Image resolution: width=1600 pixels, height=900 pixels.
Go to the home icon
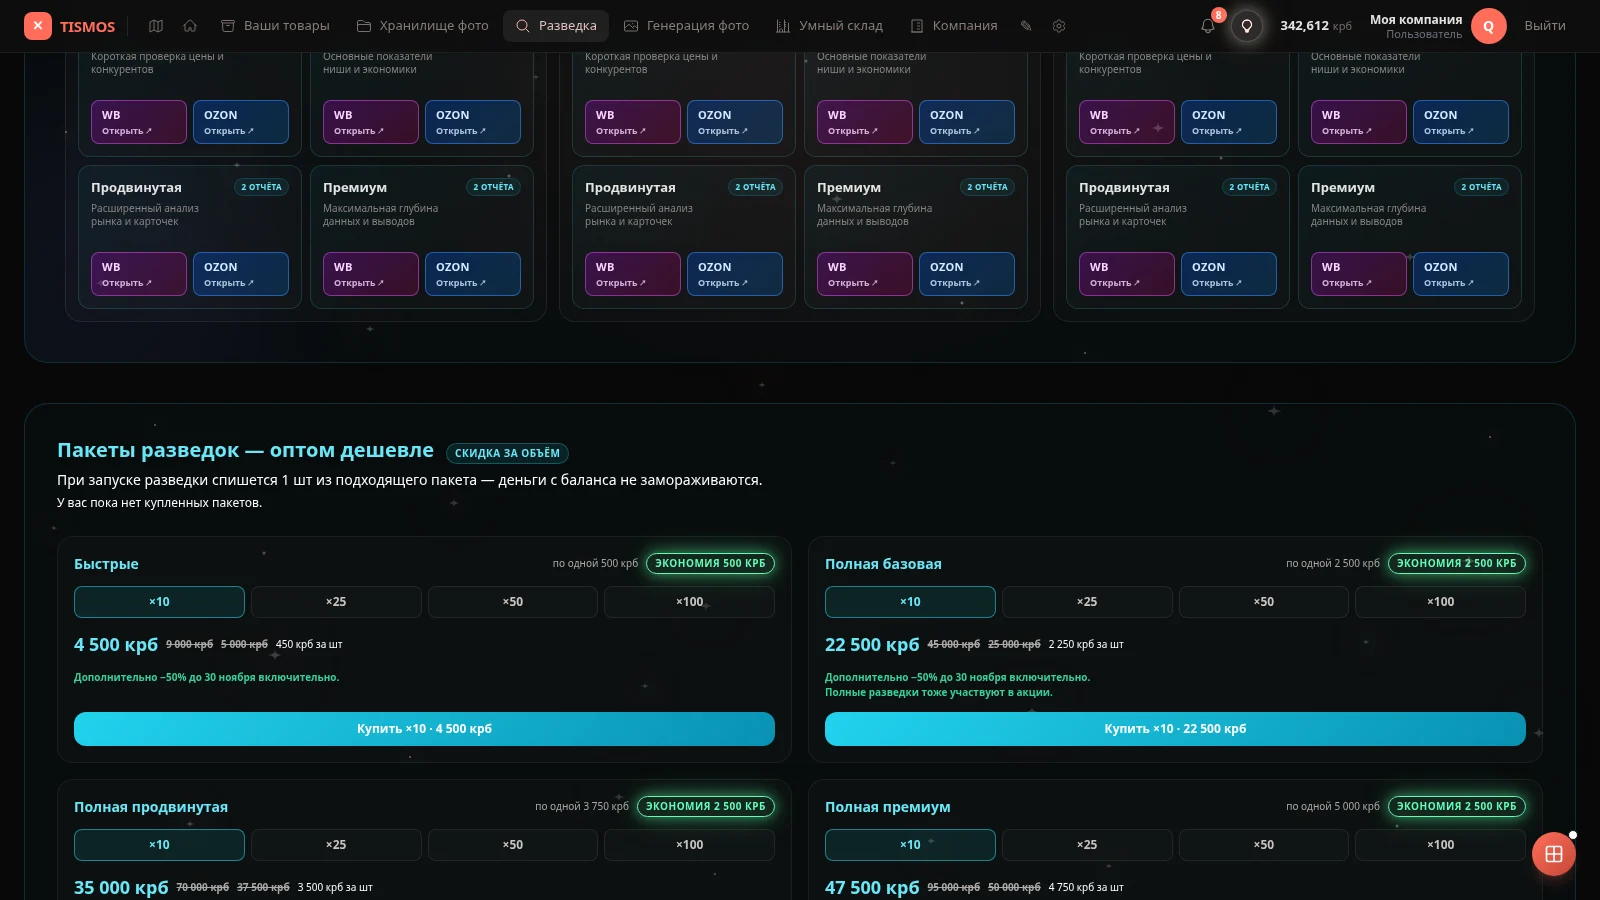(x=190, y=26)
